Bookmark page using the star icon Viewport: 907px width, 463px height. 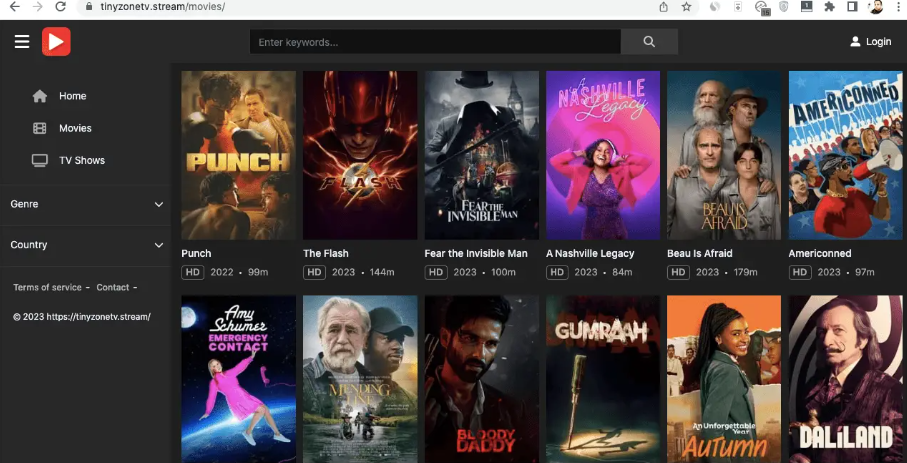pos(687,7)
